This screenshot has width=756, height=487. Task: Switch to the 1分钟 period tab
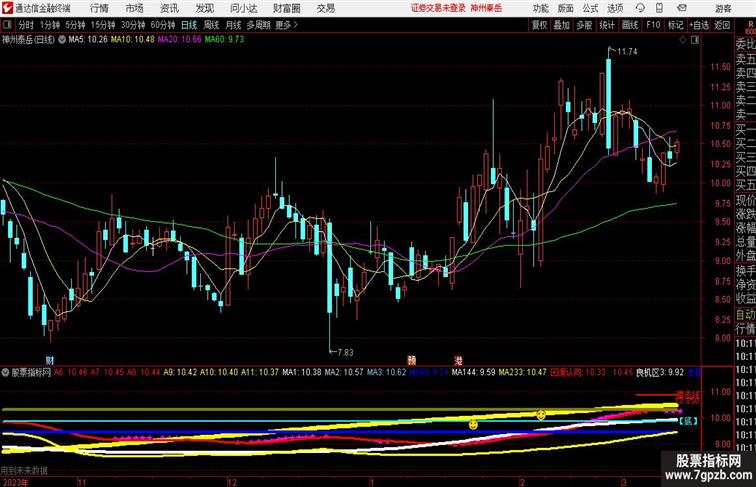50,25
